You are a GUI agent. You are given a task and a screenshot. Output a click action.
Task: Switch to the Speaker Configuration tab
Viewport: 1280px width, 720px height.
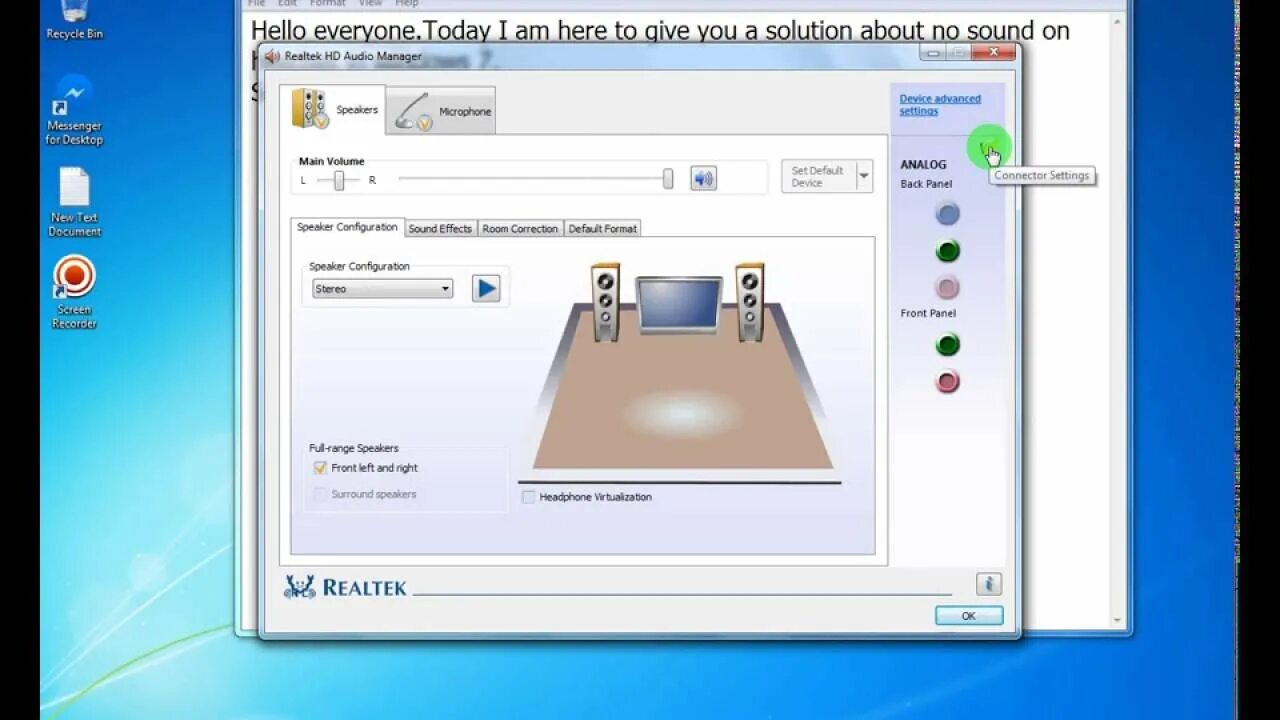347,228
